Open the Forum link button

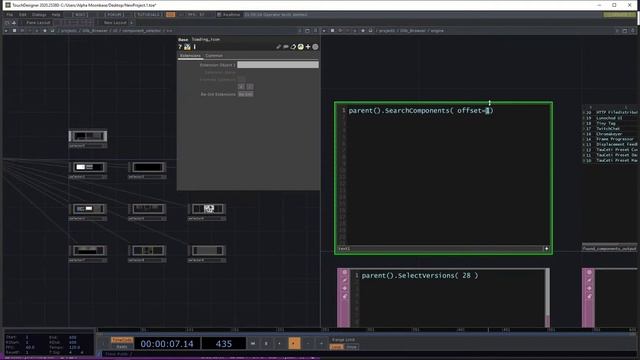(114, 15)
